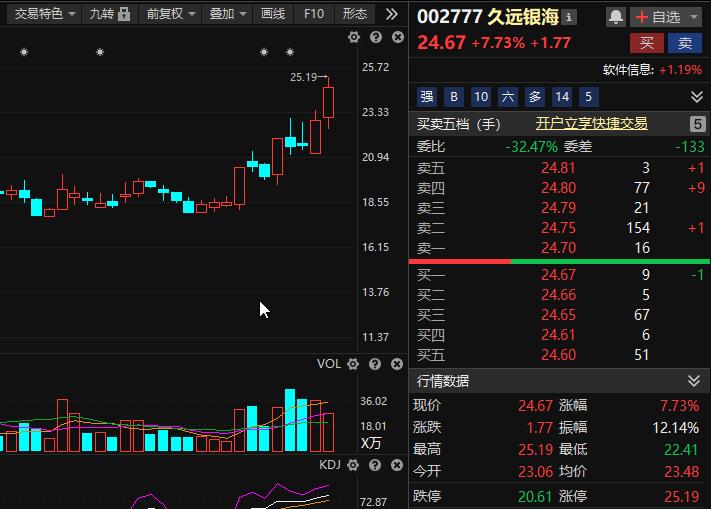Open the 开户立享快捷交易 link
Viewport: 711px width, 509px height.
click(x=591, y=123)
